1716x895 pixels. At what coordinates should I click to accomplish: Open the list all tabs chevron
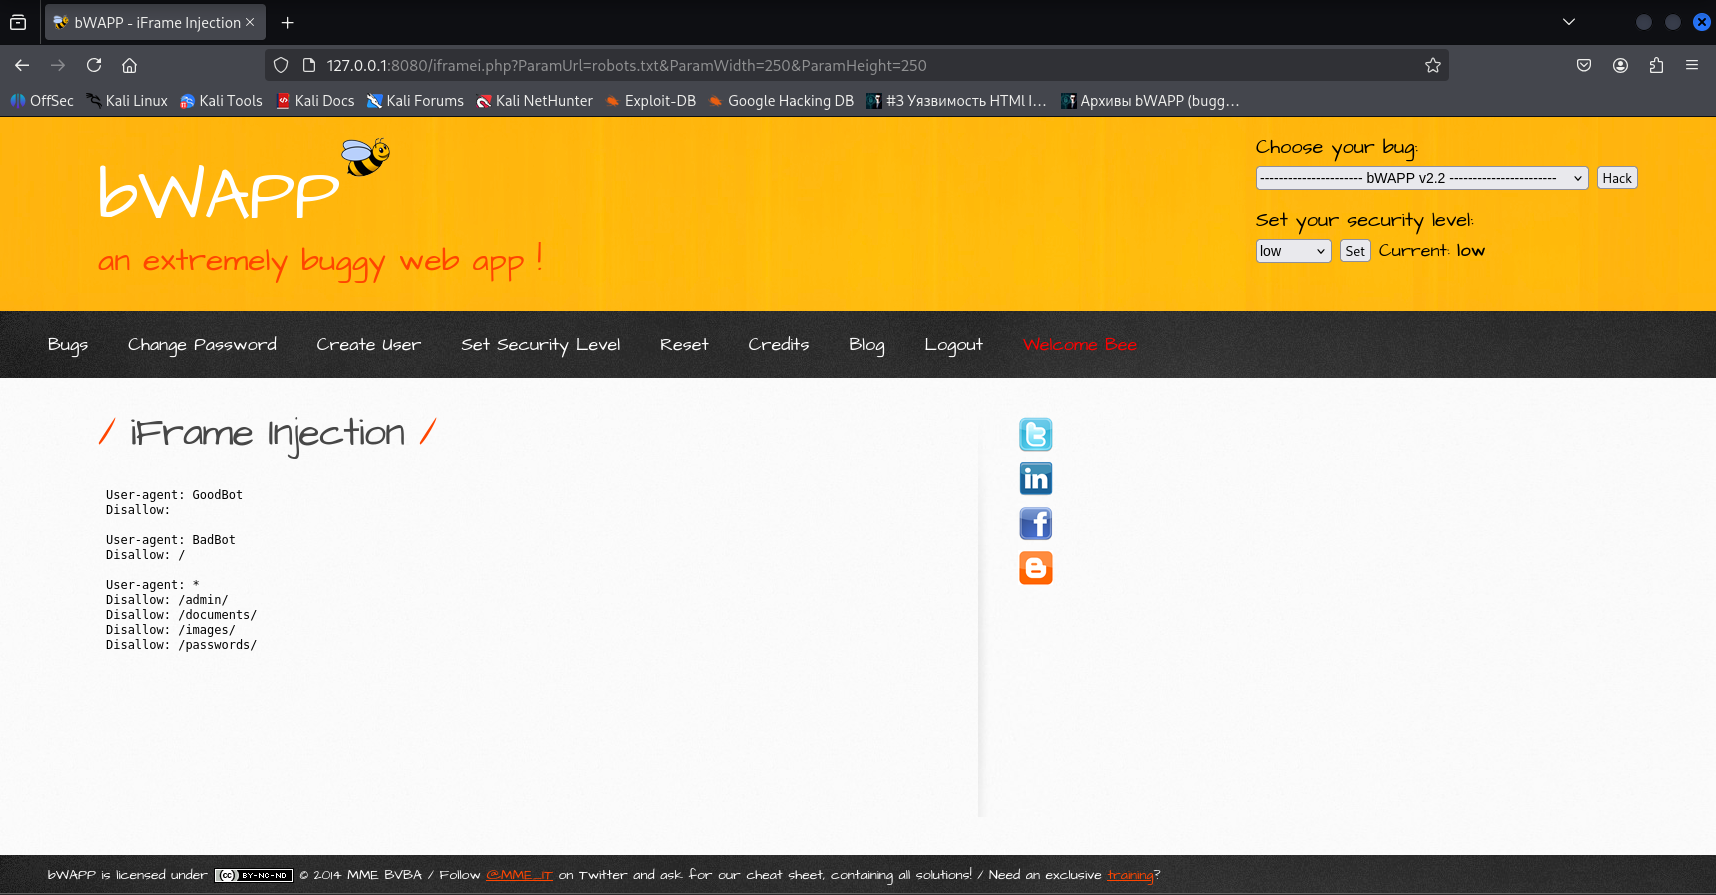(1568, 22)
